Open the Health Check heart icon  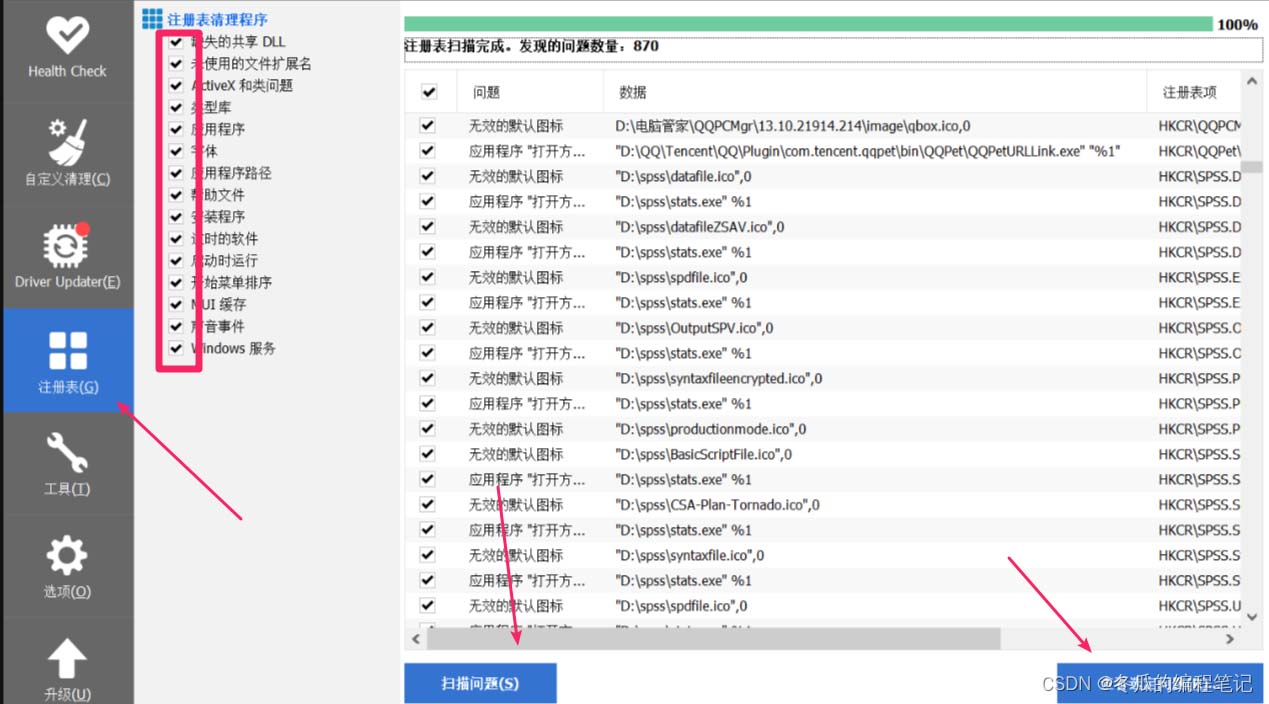[x=67, y=37]
